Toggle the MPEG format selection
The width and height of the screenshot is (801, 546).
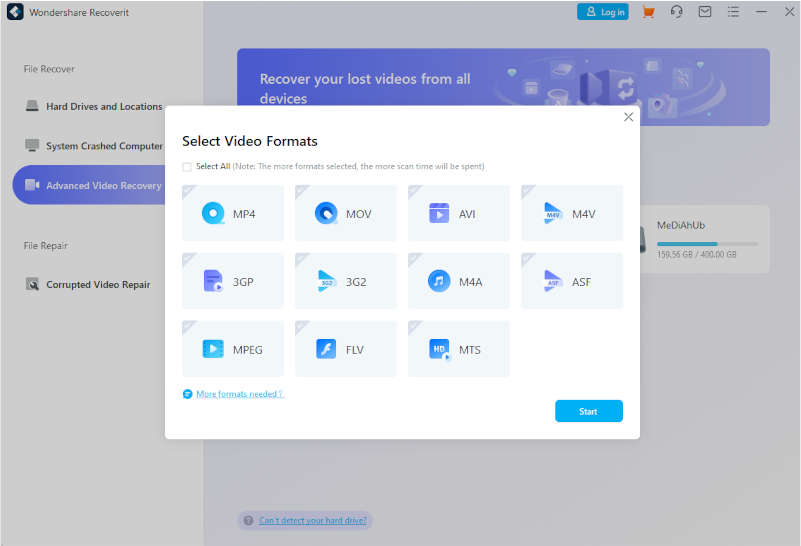(x=232, y=349)
